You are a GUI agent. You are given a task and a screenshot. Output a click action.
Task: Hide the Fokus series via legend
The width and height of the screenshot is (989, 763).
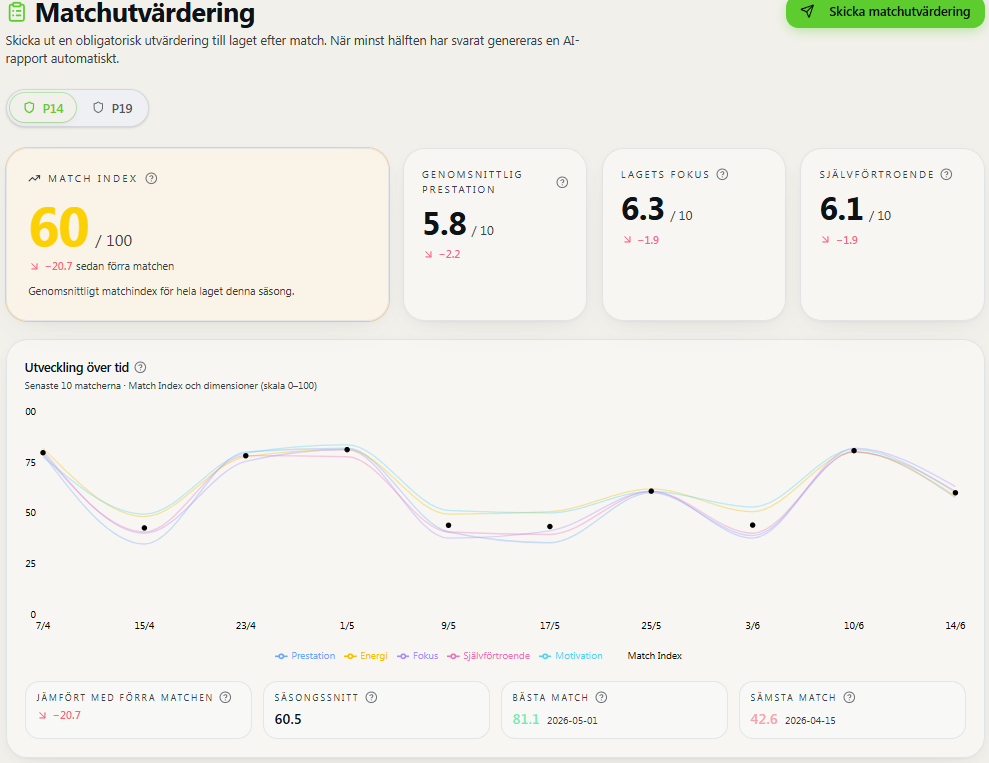(418, 656)
